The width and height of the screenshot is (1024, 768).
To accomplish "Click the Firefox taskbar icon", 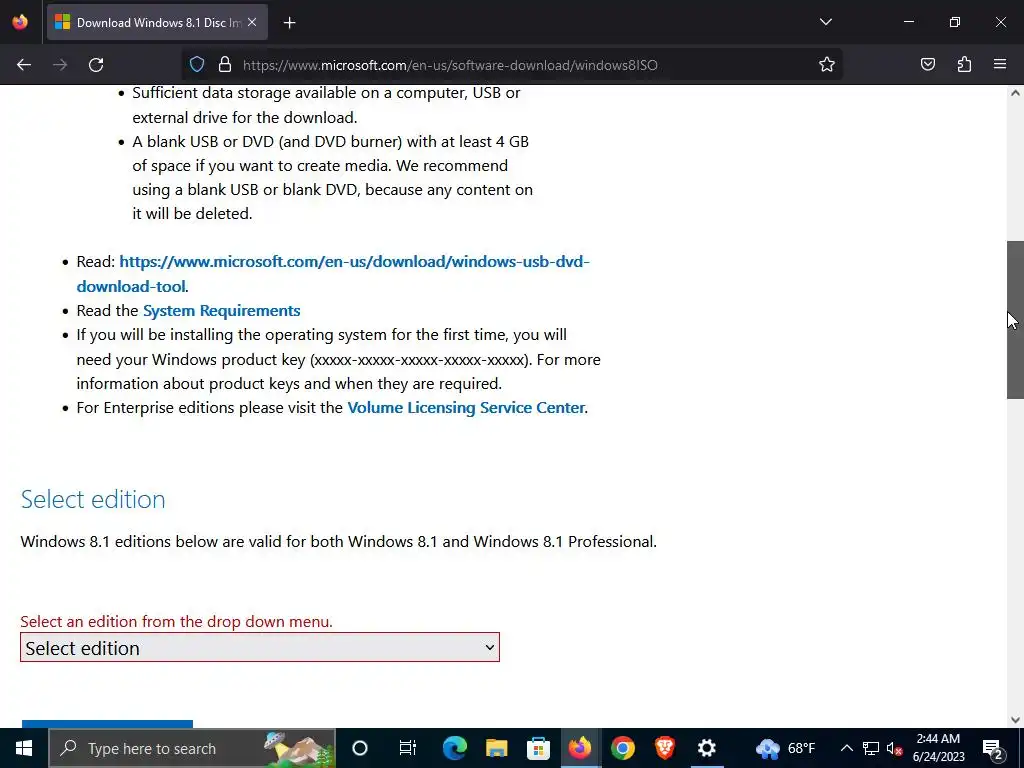I will coord(580,748).
